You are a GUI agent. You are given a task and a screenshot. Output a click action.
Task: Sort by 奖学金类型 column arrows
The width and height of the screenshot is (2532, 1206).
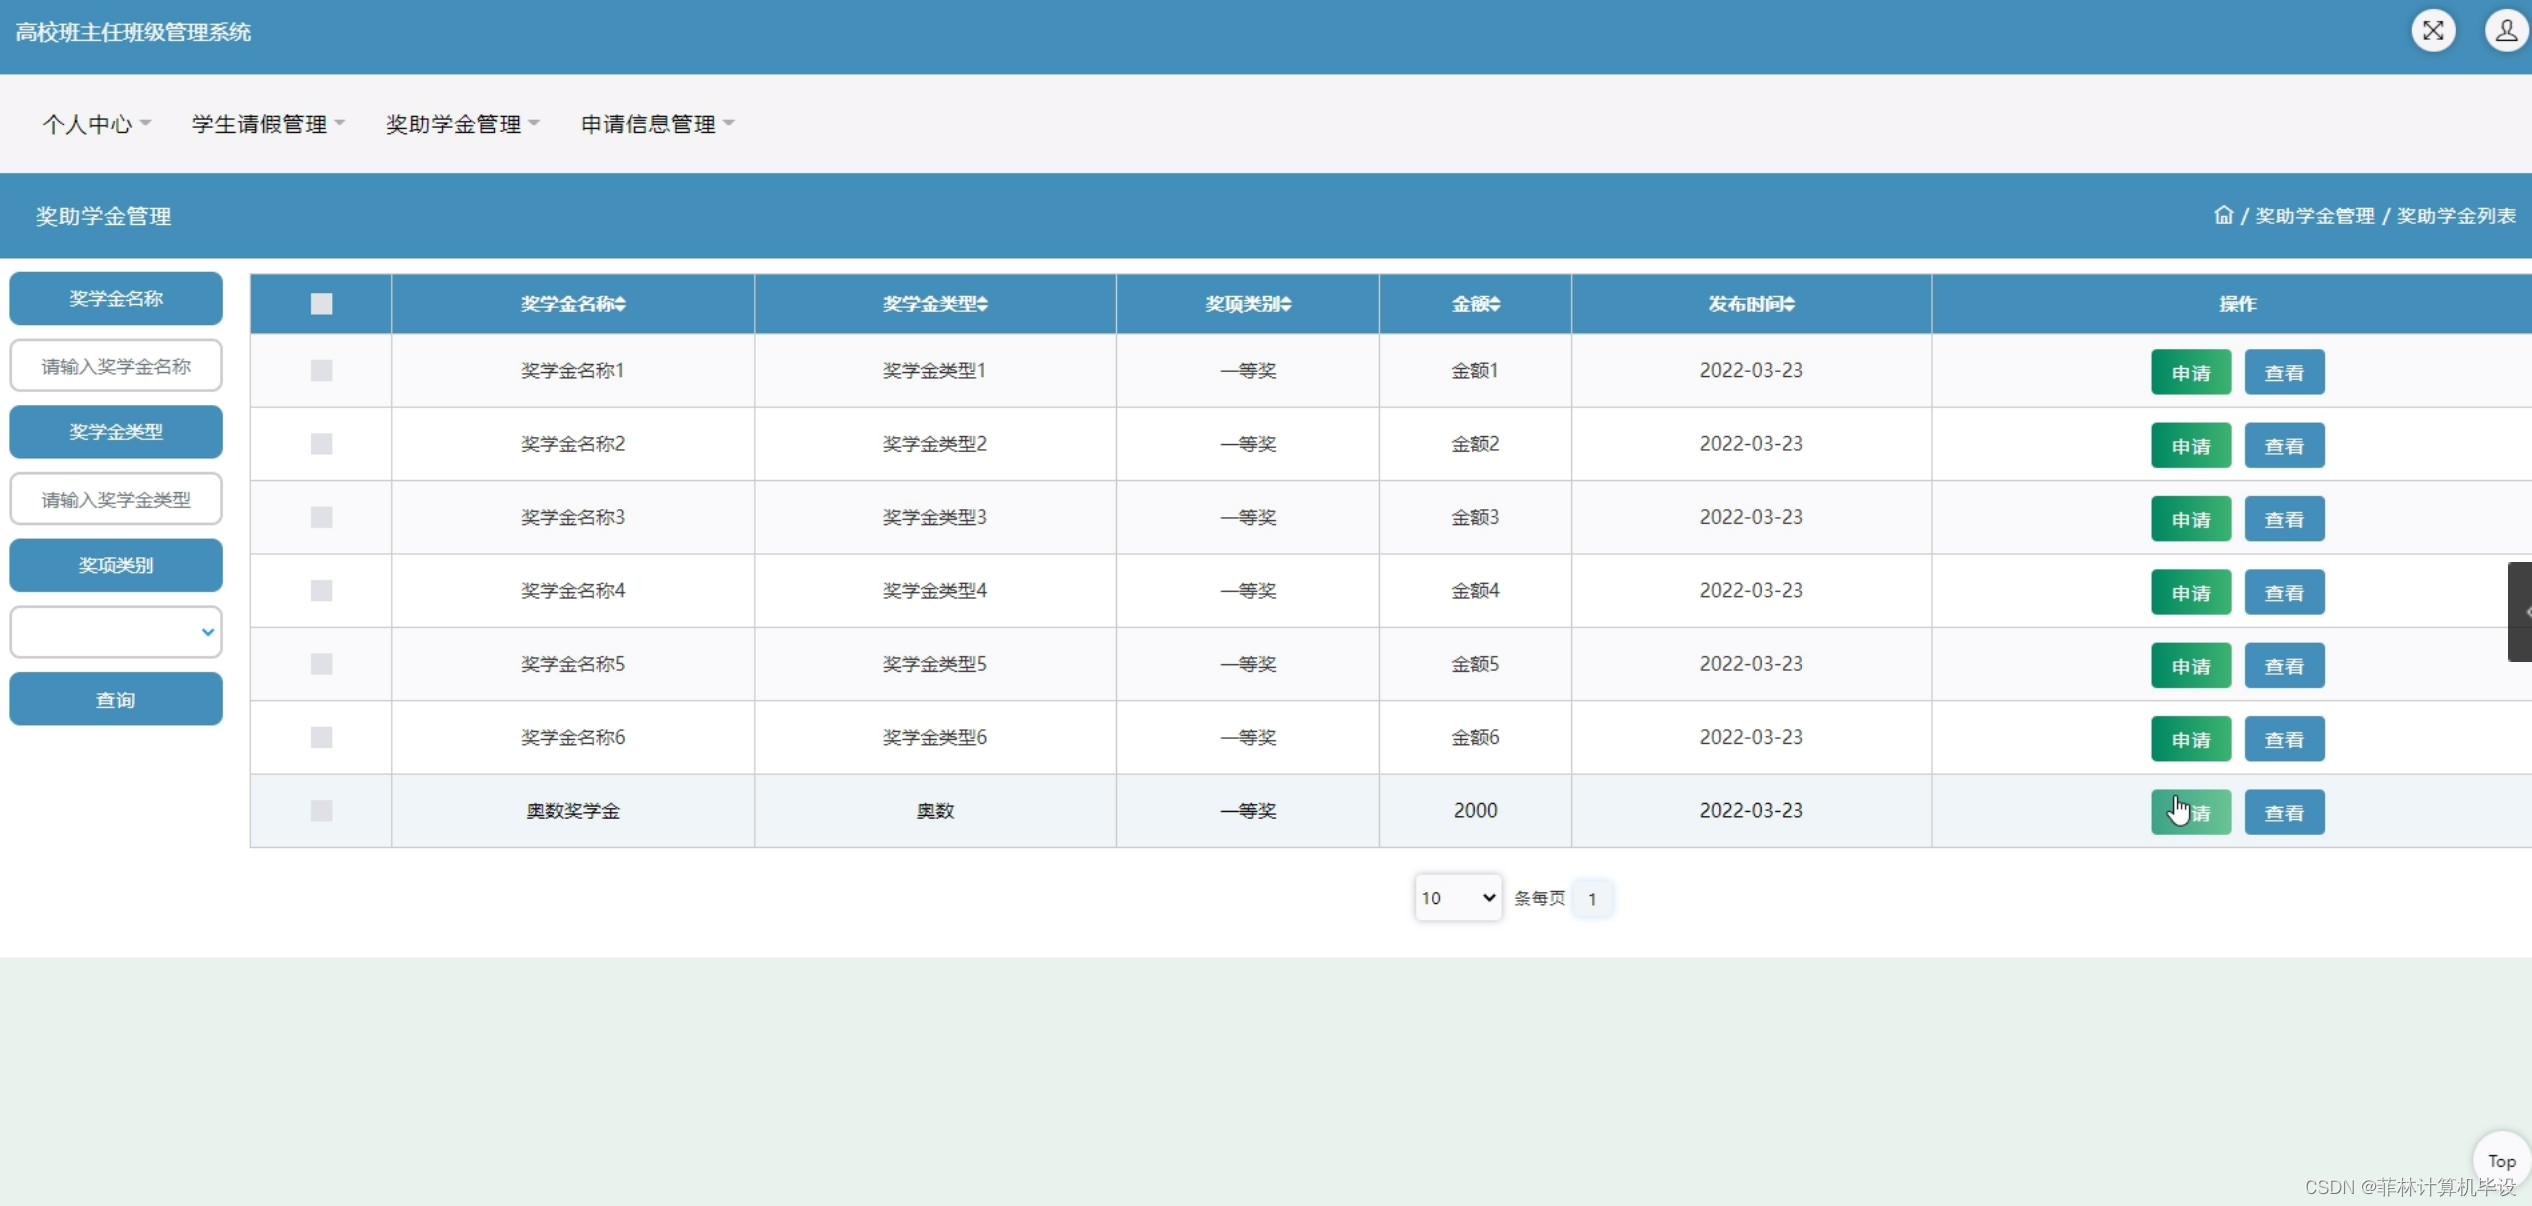(x=983, y=304)
